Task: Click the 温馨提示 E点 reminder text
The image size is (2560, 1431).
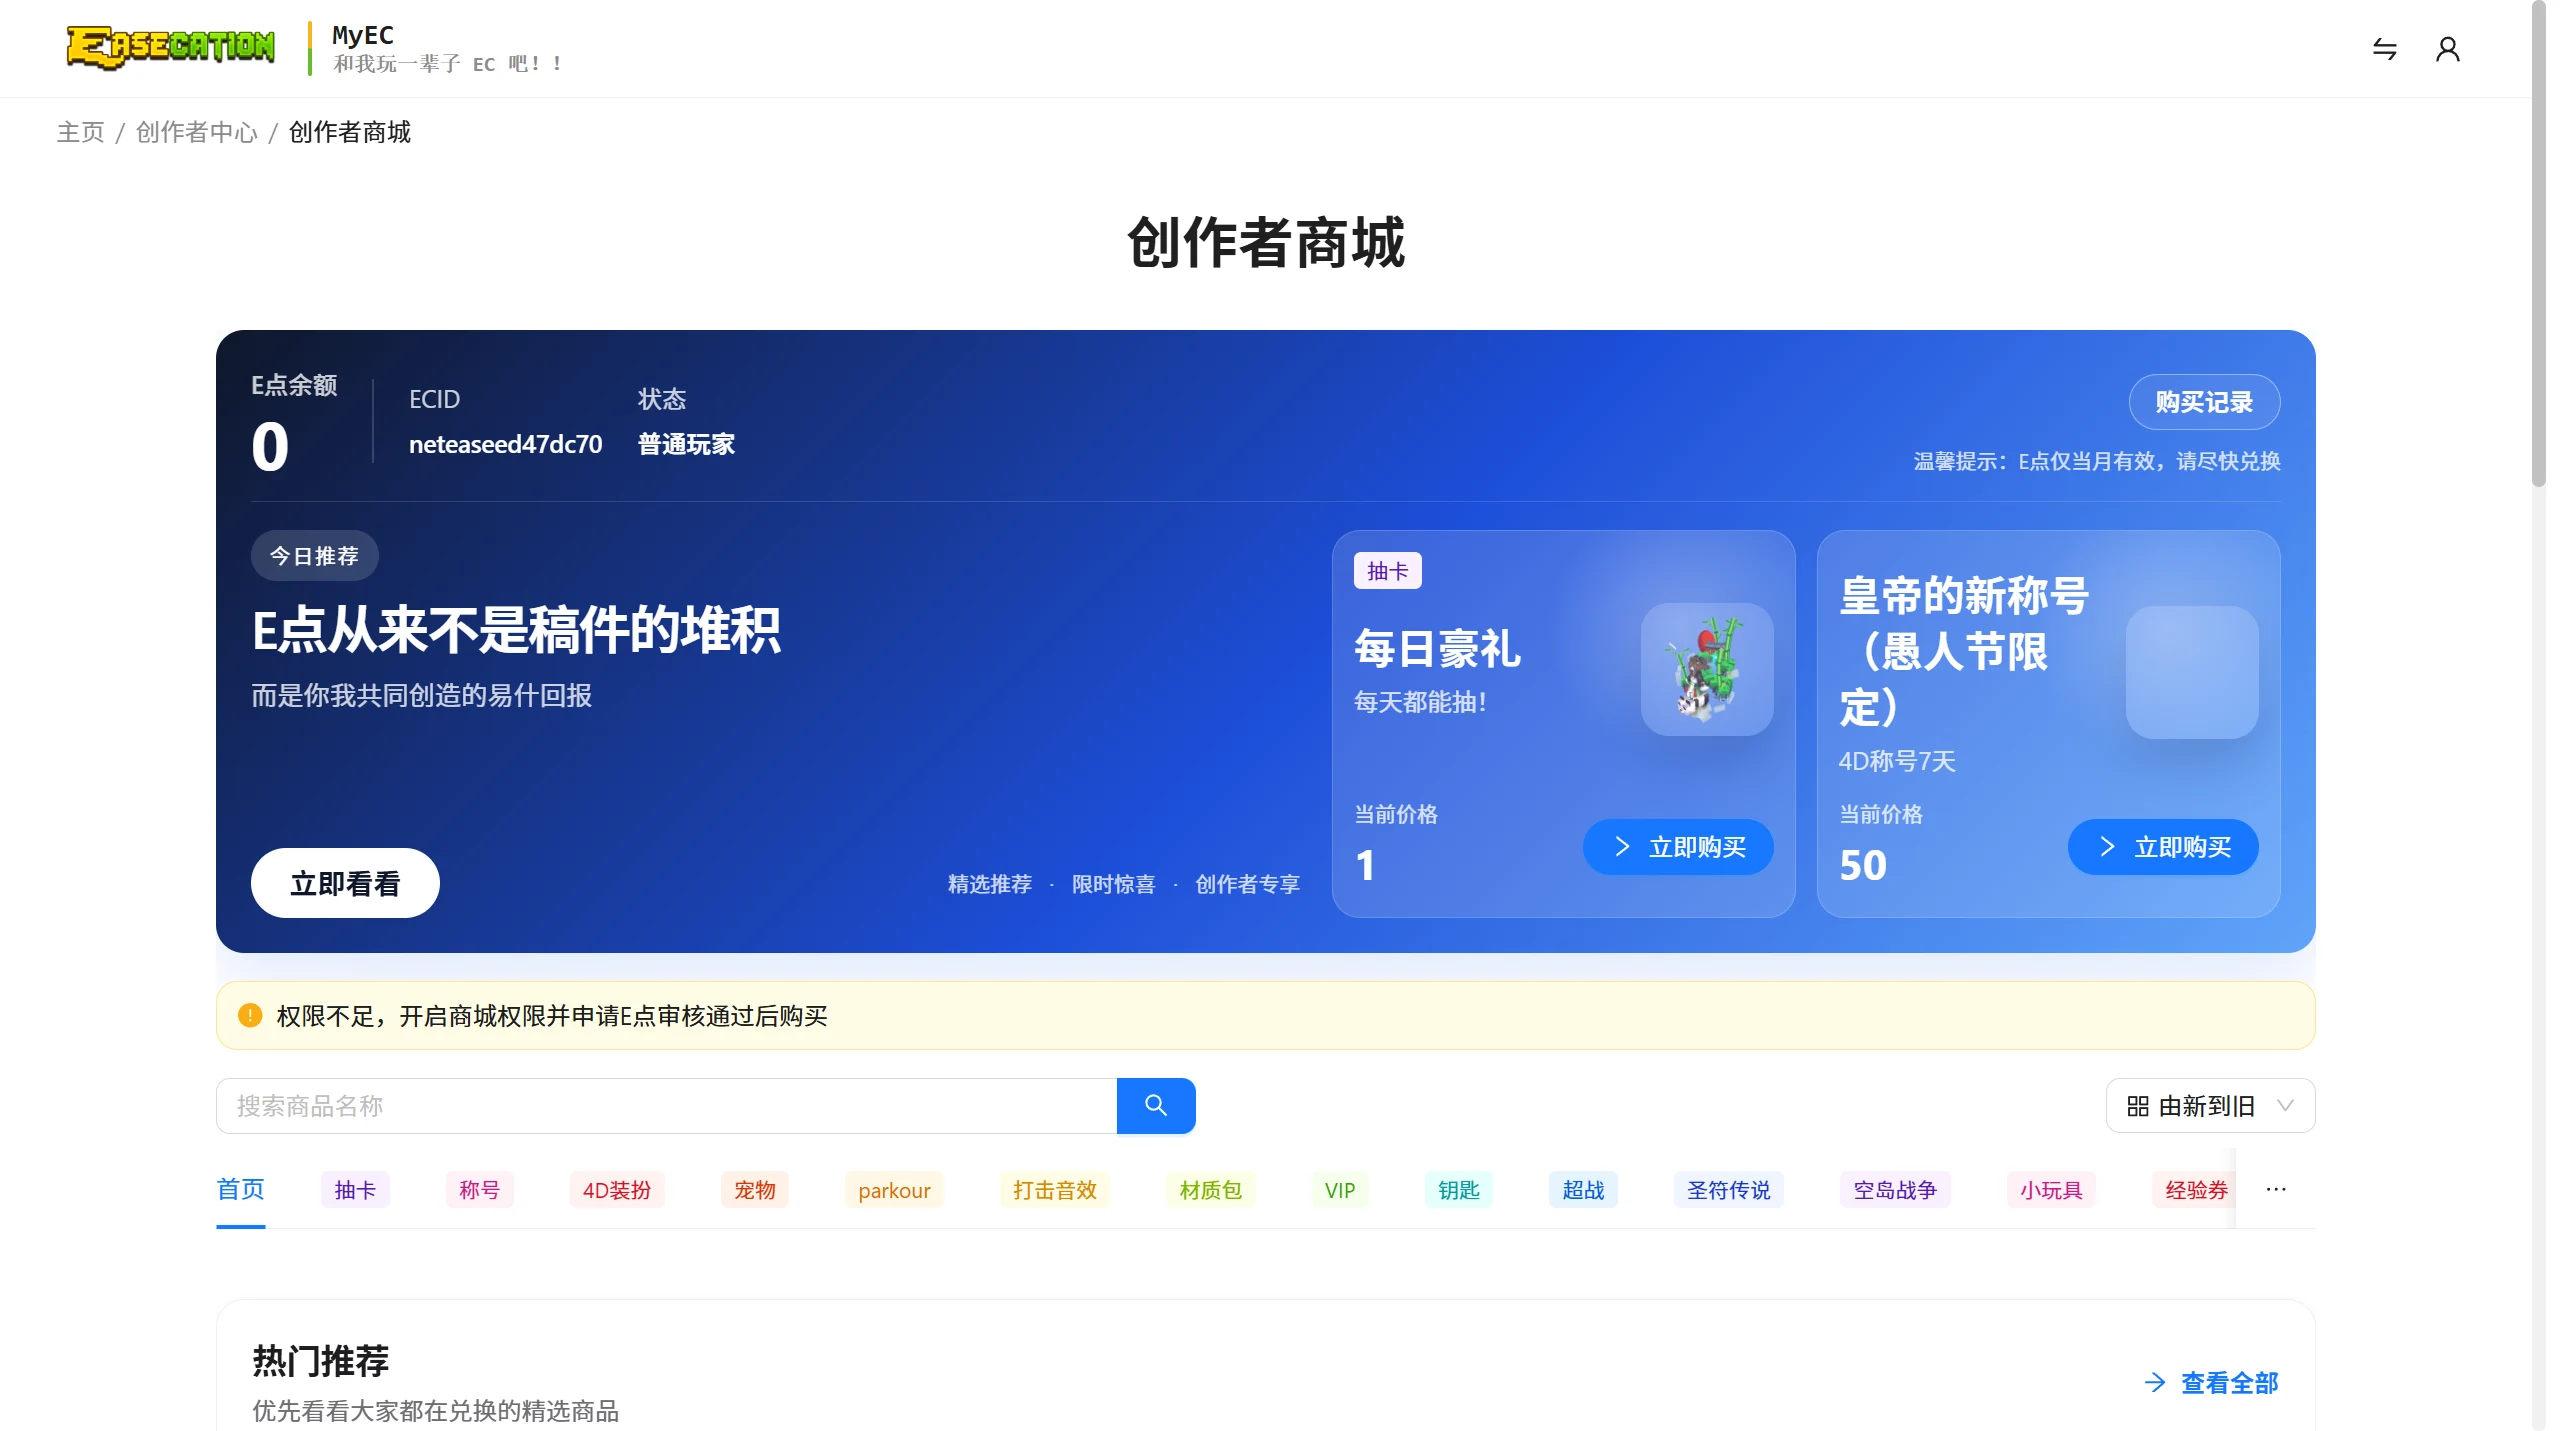Action: pyautogui.click(x=2097, y=461)
